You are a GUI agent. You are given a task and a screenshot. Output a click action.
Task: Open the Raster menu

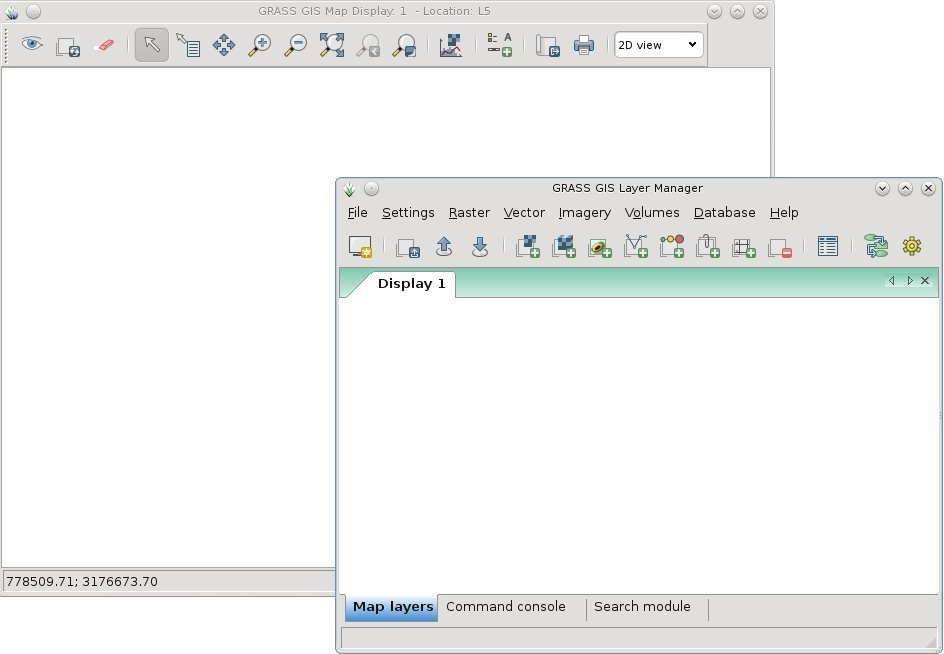(469, 213)
